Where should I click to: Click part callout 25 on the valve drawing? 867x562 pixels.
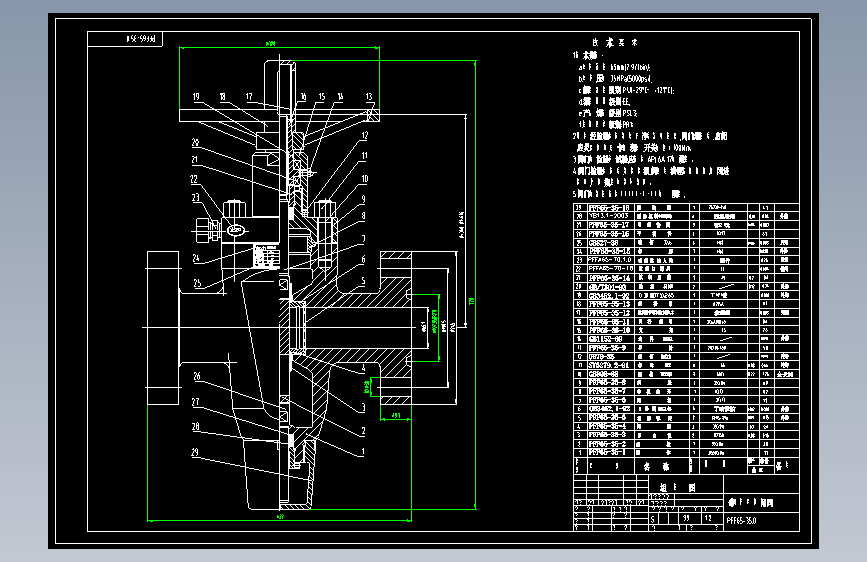click(197, 283)
